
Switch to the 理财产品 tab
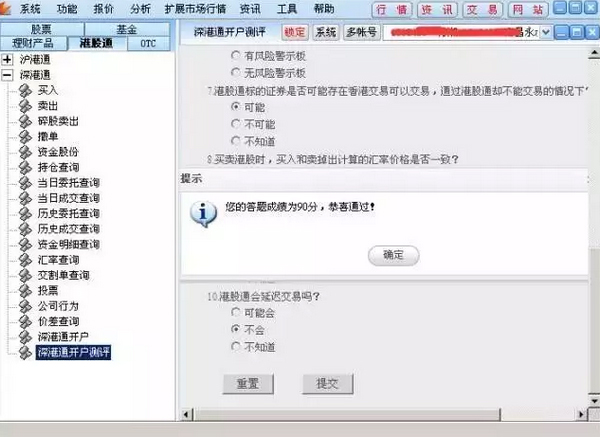[33, 43]
